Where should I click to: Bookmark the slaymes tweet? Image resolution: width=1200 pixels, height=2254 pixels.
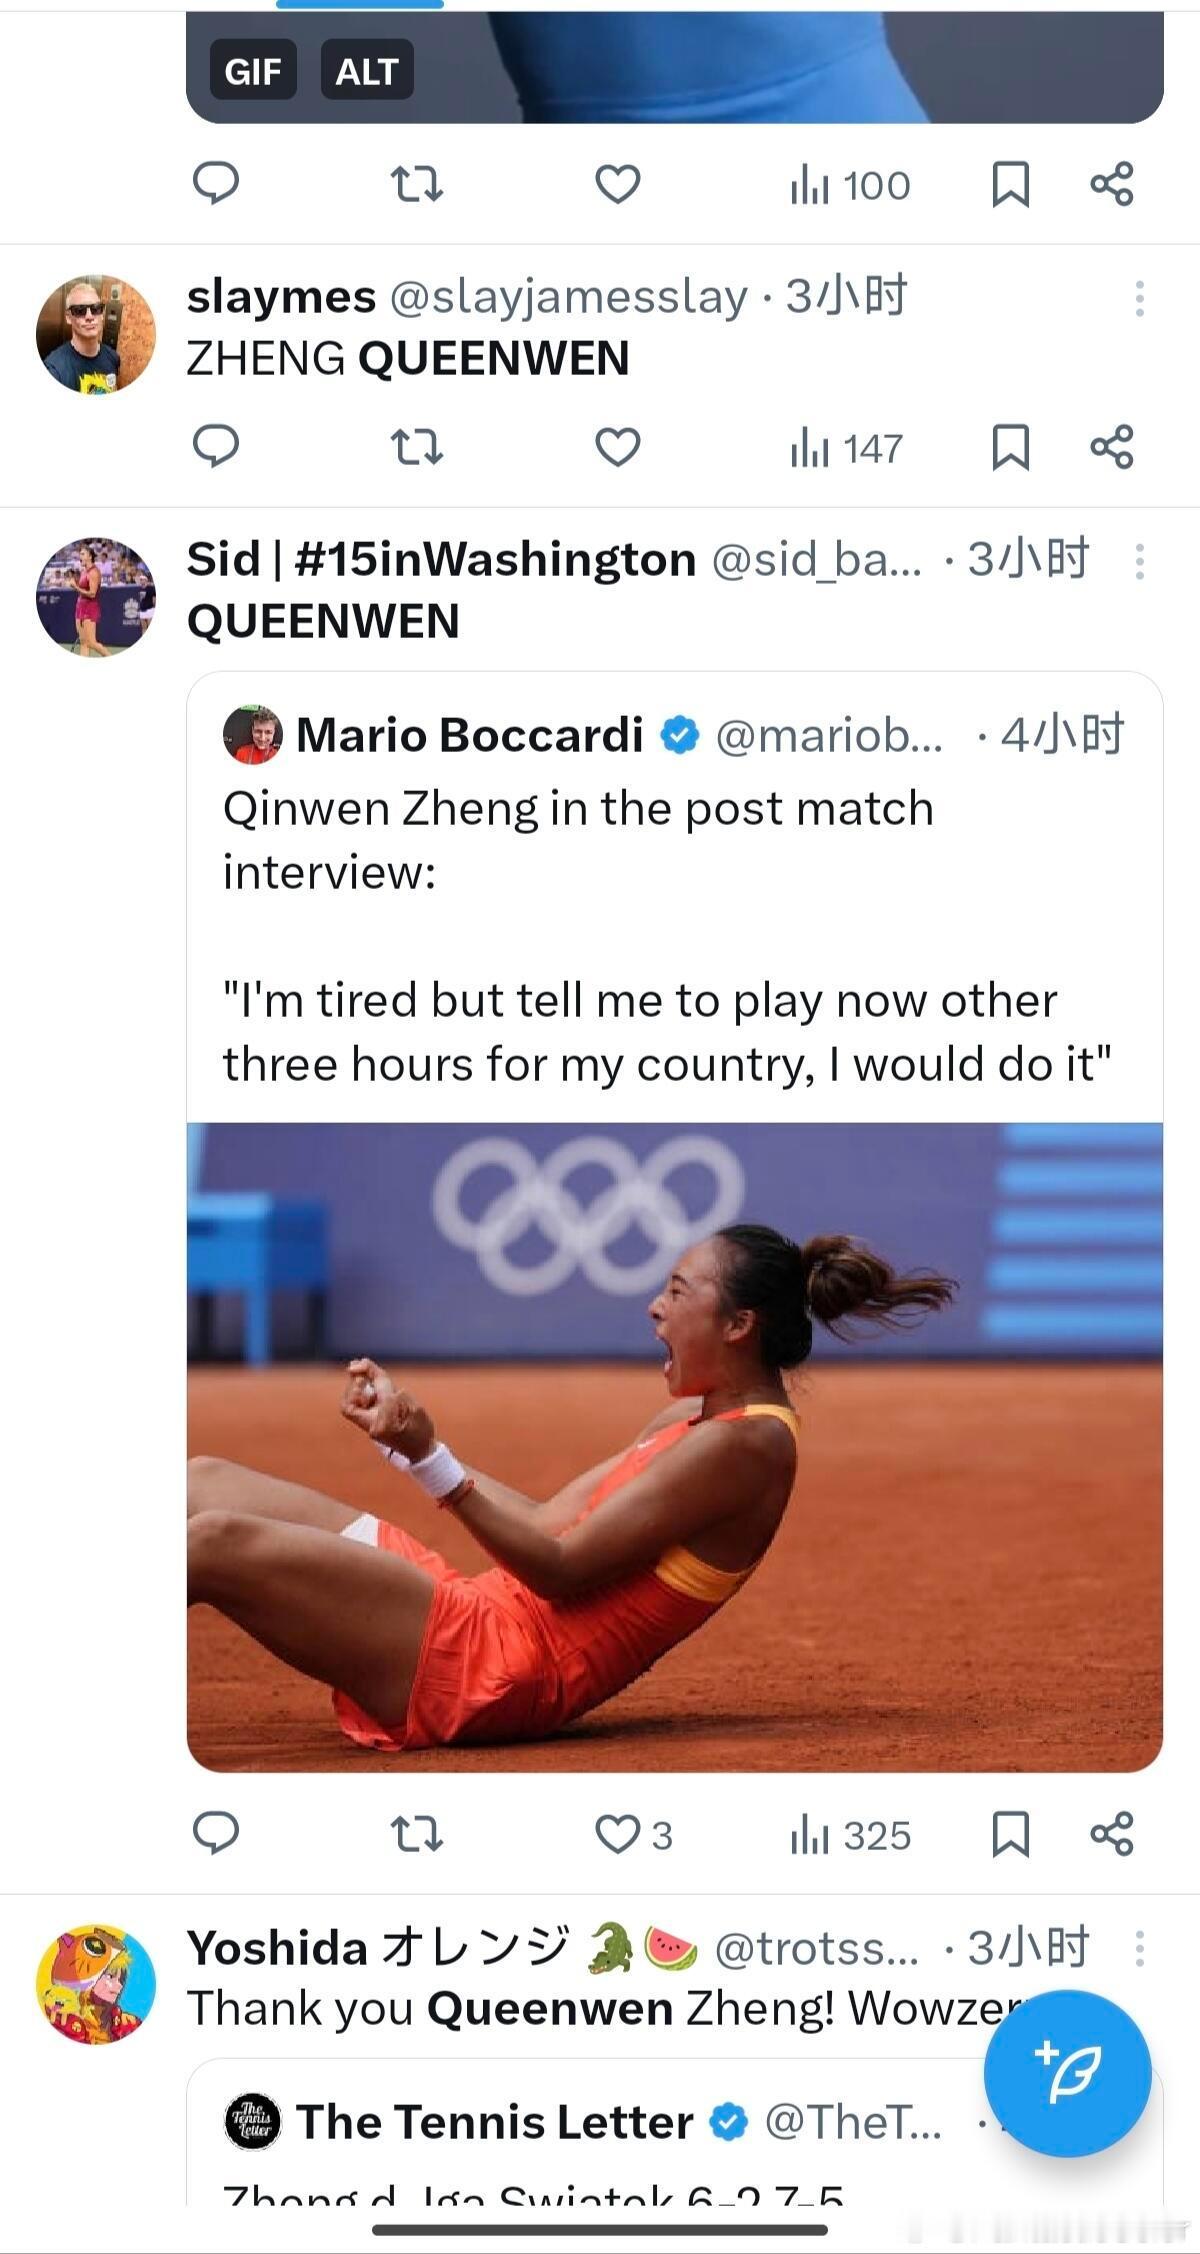click(1010, 447)
